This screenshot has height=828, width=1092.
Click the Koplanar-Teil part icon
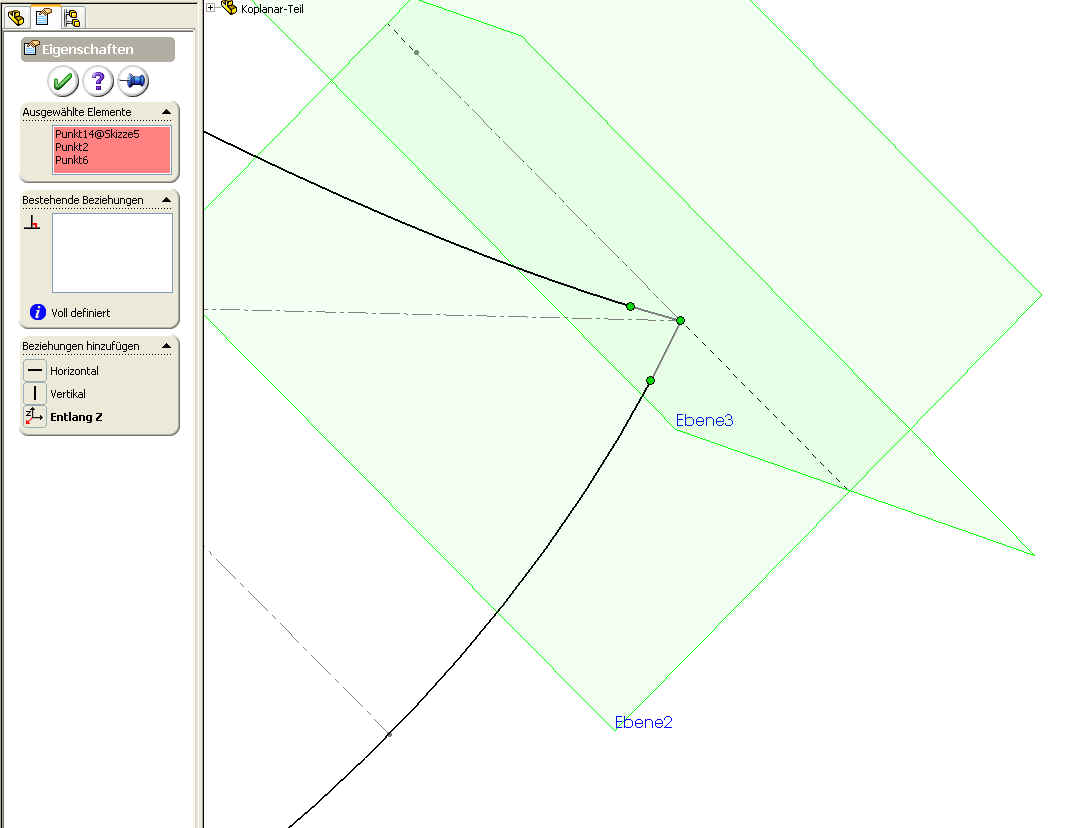(229, 8)
